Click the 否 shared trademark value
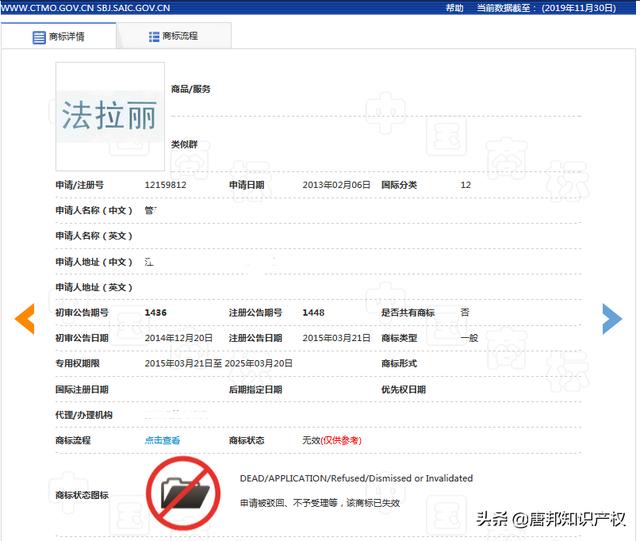The image size is (640, 541). (465, 313)
